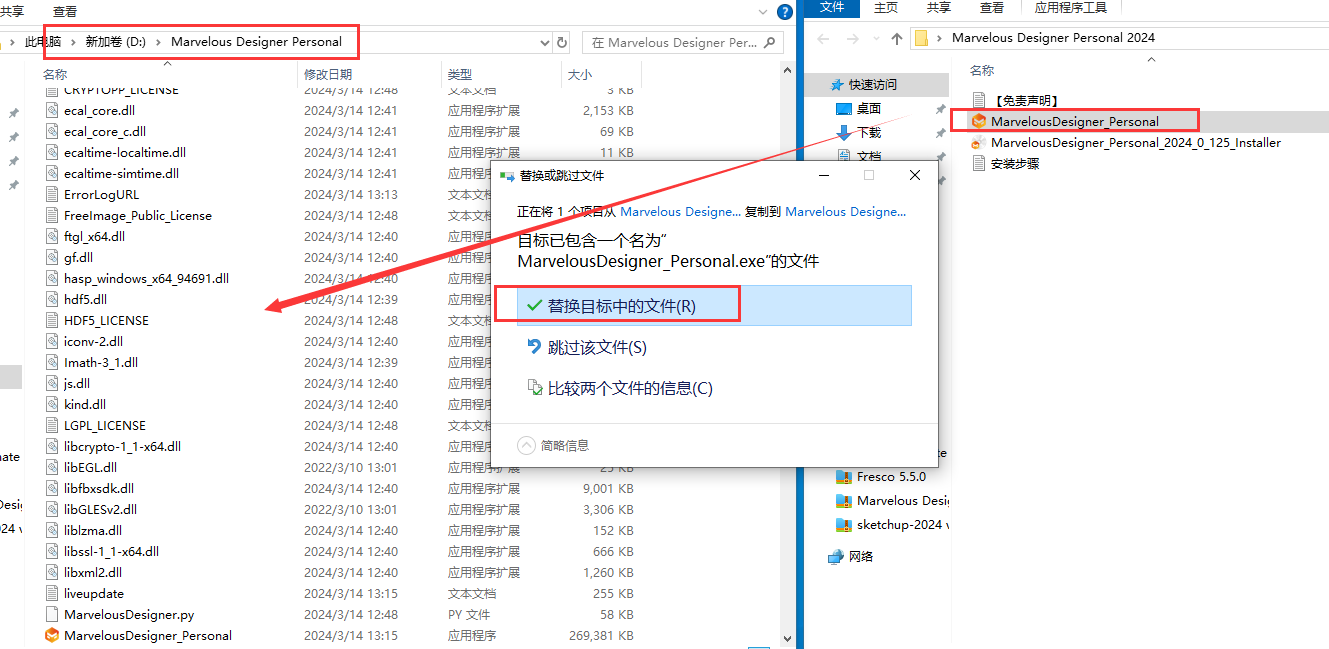This screenshot has height=649, width=1329.
Task: Select 桌面 in the navigation pane
Action: pos(869,109)
